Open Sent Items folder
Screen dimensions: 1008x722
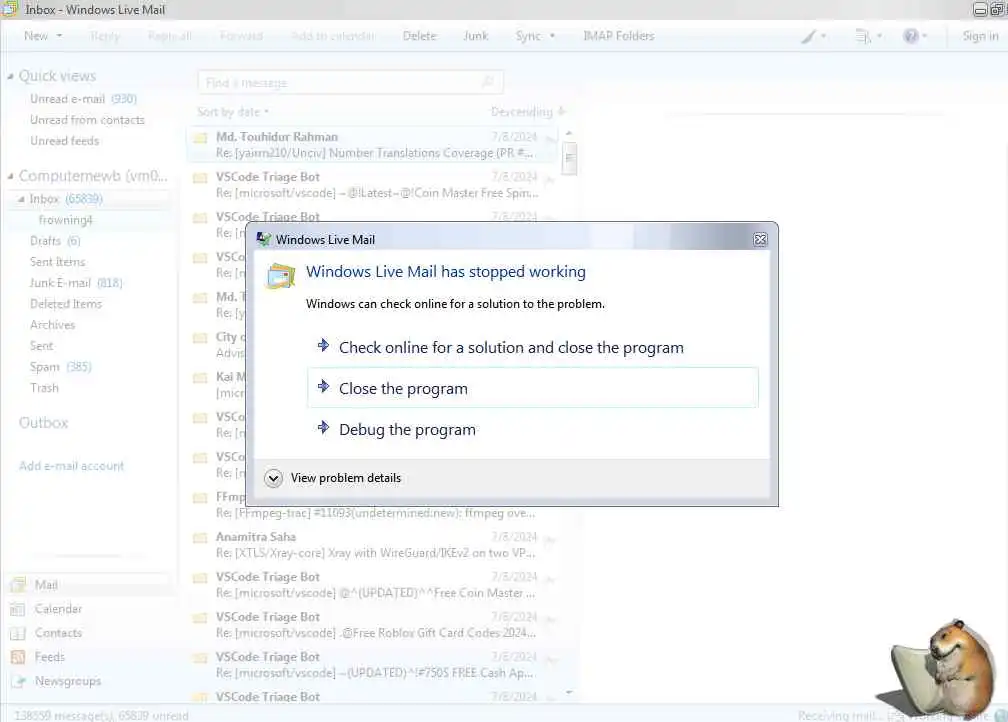click(x=57, y=262)
